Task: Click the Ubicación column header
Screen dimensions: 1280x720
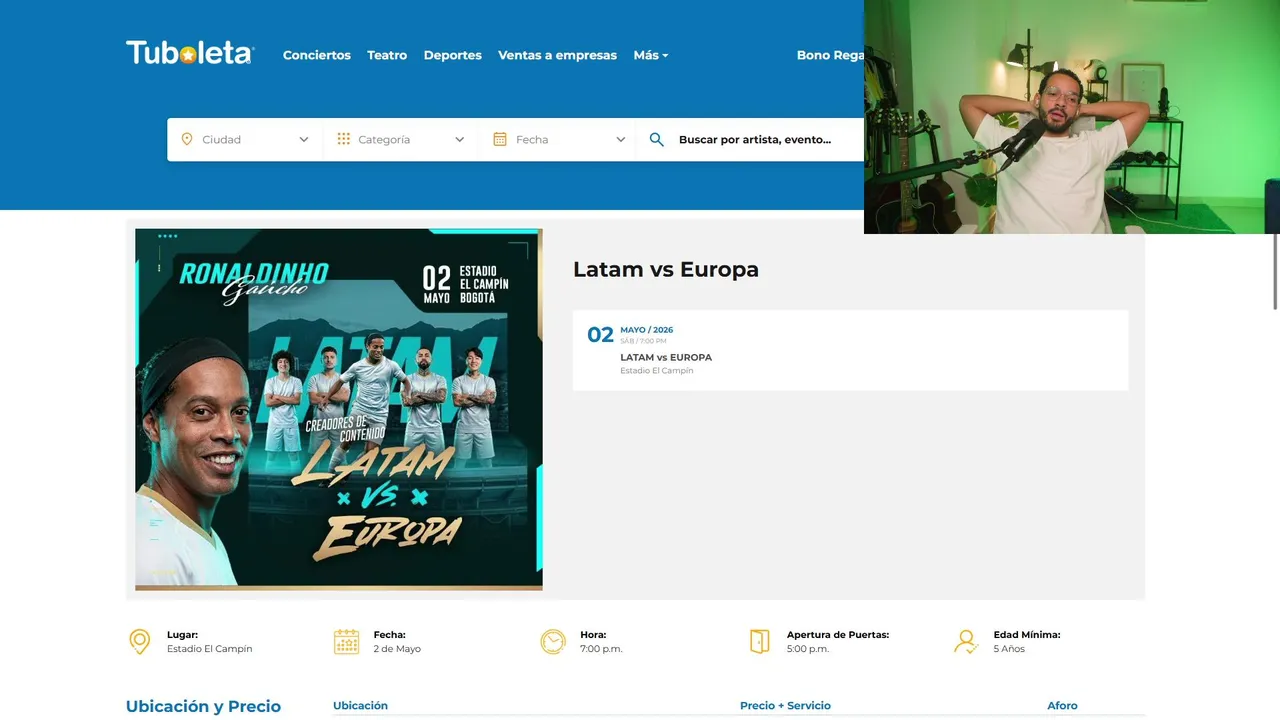Action: (x=360, y=705)
